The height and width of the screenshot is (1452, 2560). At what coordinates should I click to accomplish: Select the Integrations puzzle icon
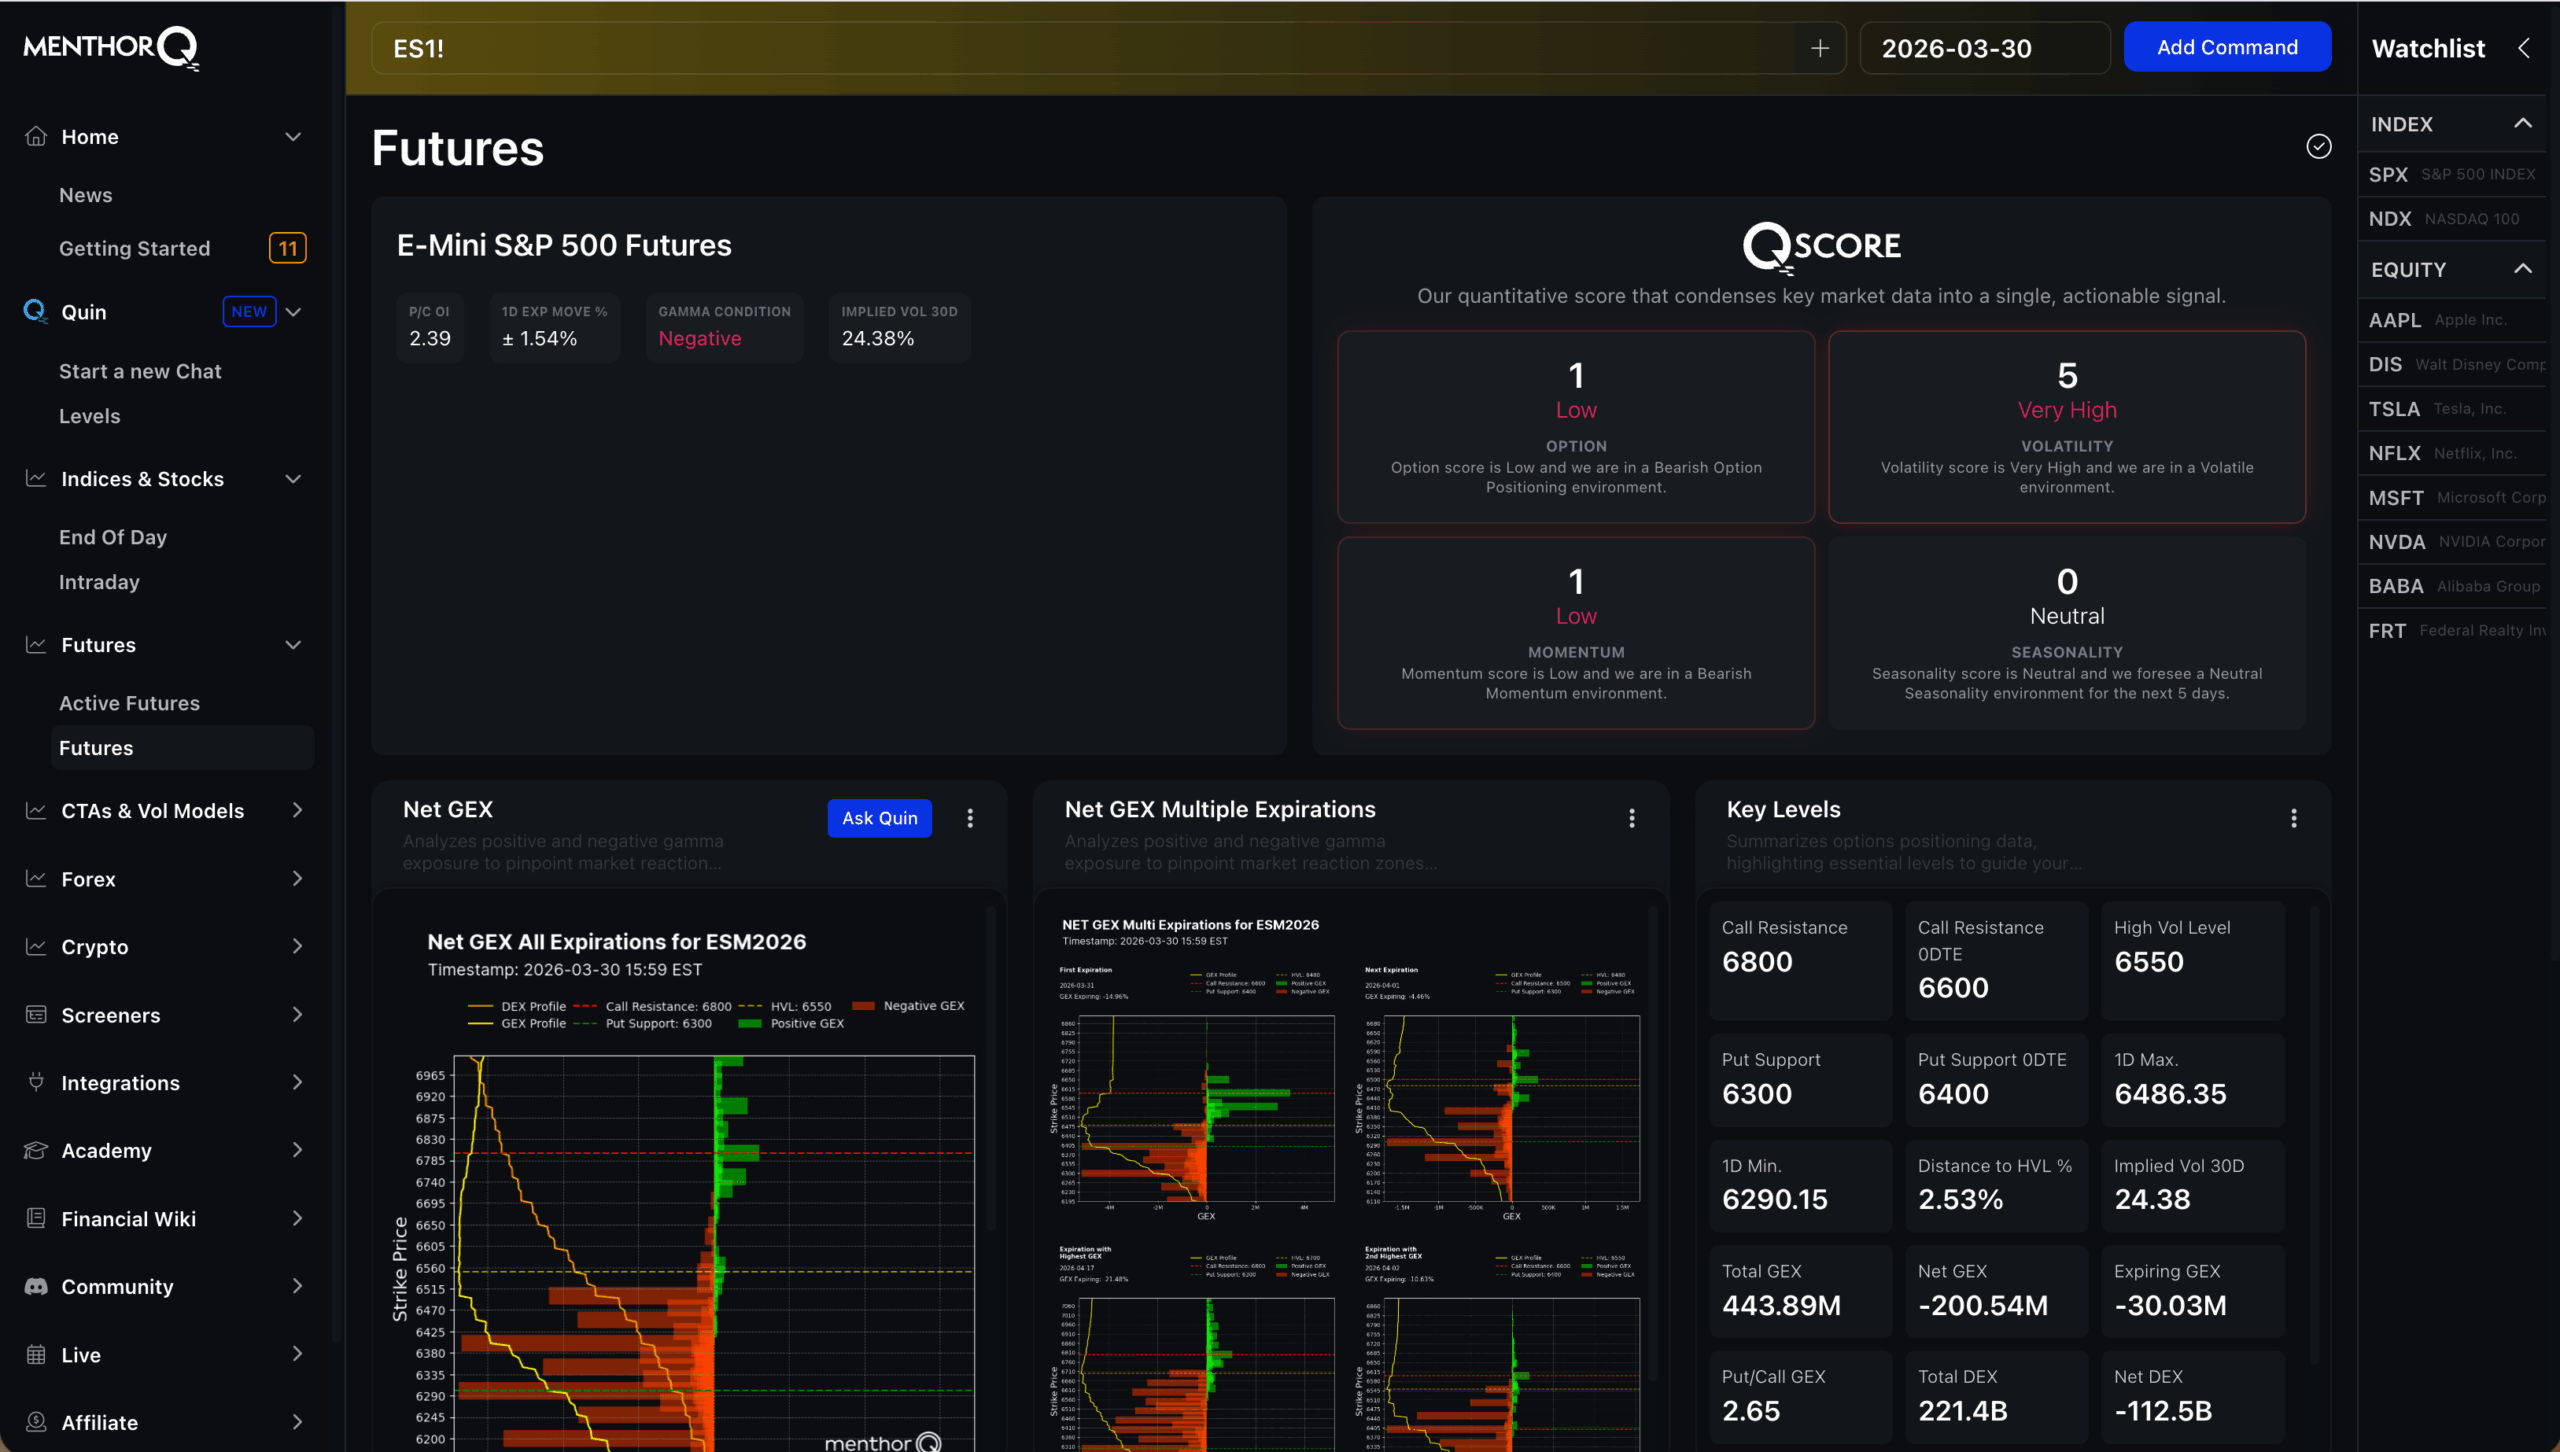click(35, 1083)
